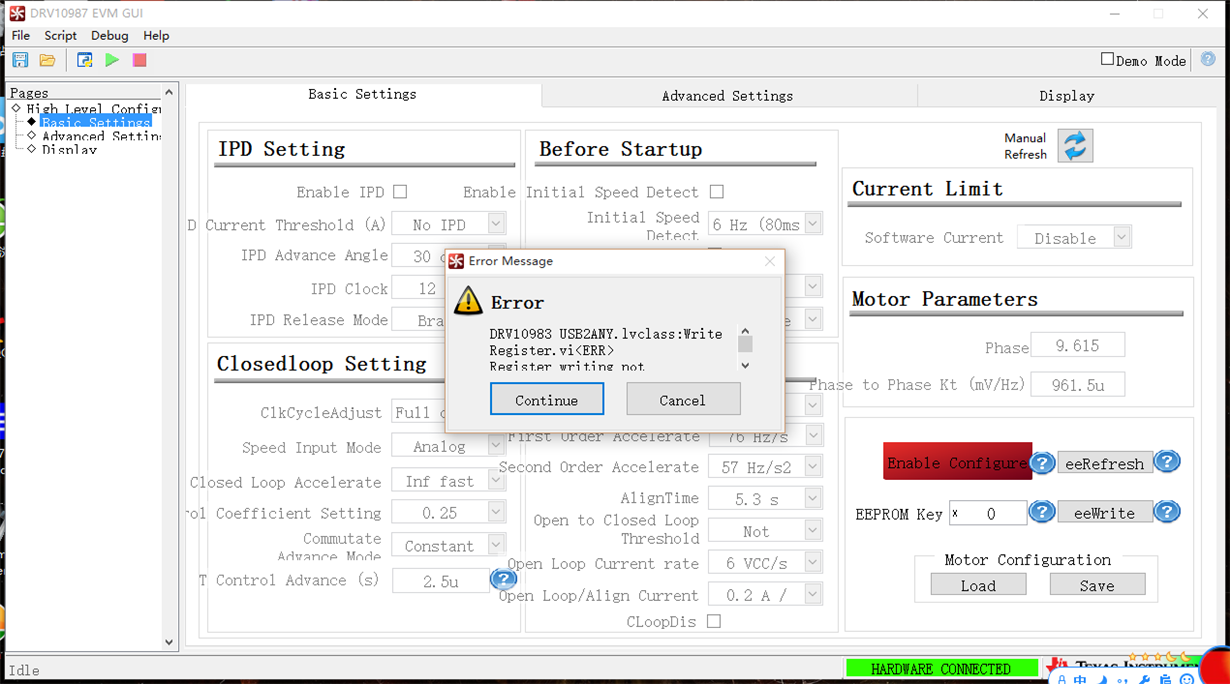Screen dimensions: 1230x684
Task: Open the IPD Current Threshold dropdown
Action: (496, 224)
